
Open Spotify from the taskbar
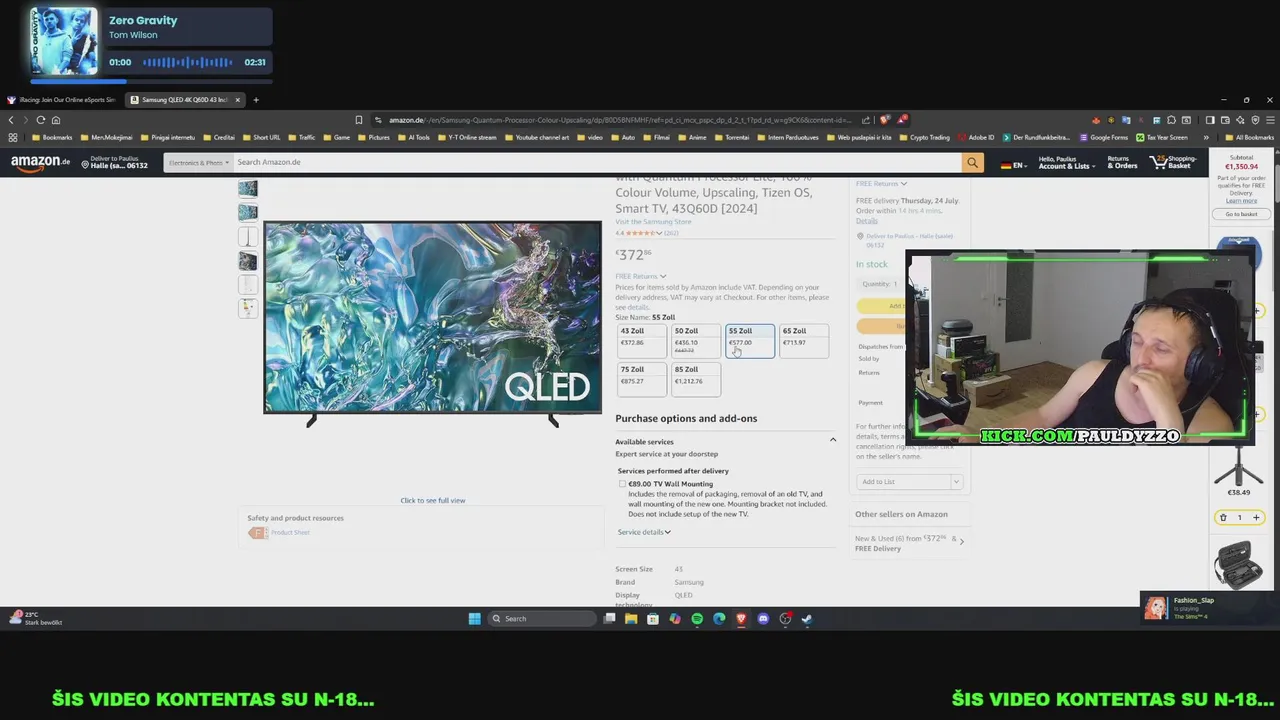(697, 618)
